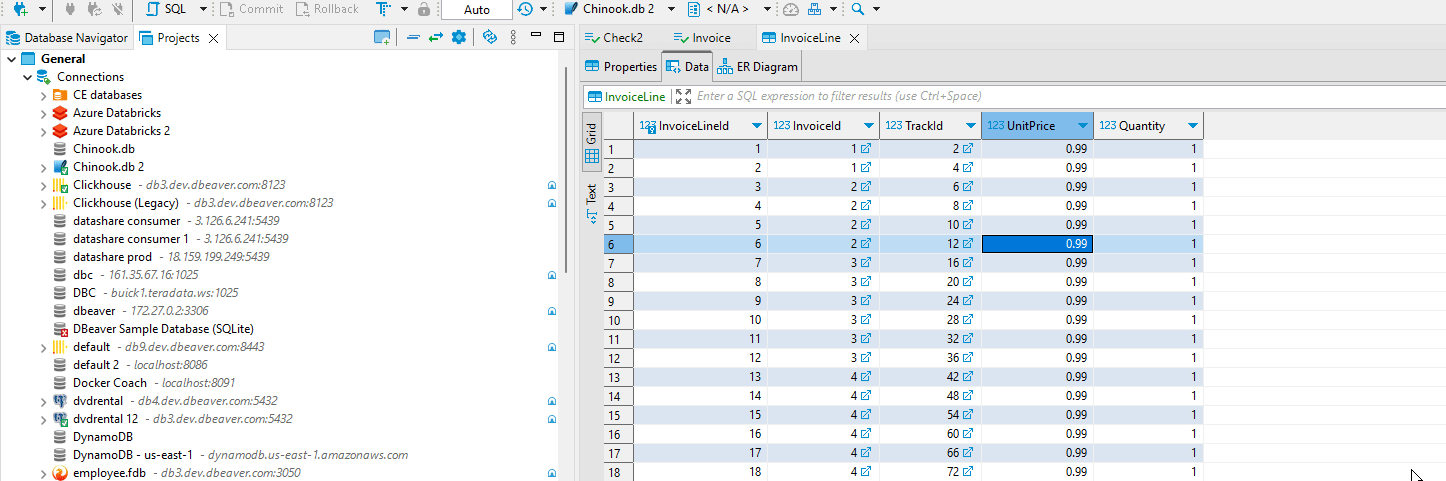Expand the CE databases folder
Viewport: 1446px width, 481px height.
43,95
